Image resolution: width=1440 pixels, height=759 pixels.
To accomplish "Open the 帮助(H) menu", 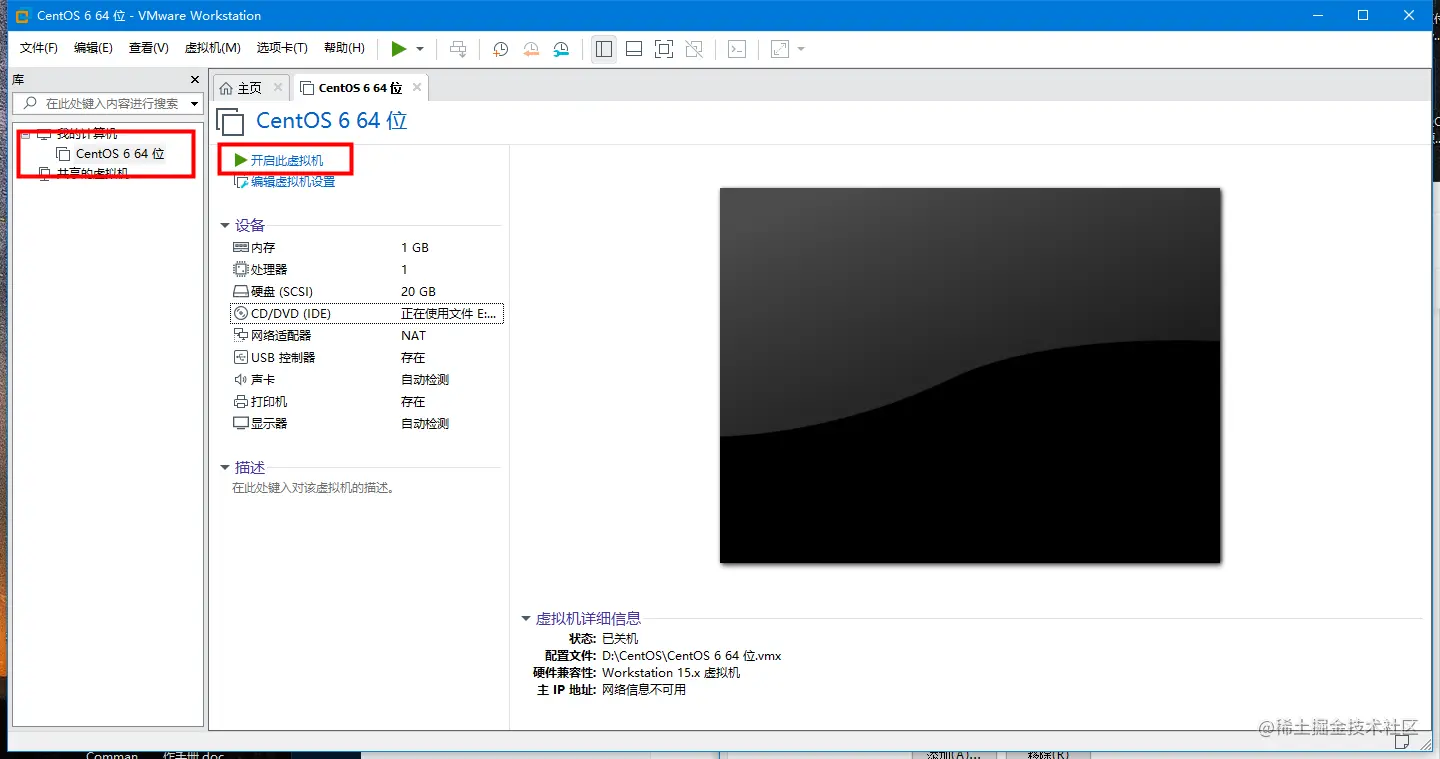I will click(x=344, y=48).
